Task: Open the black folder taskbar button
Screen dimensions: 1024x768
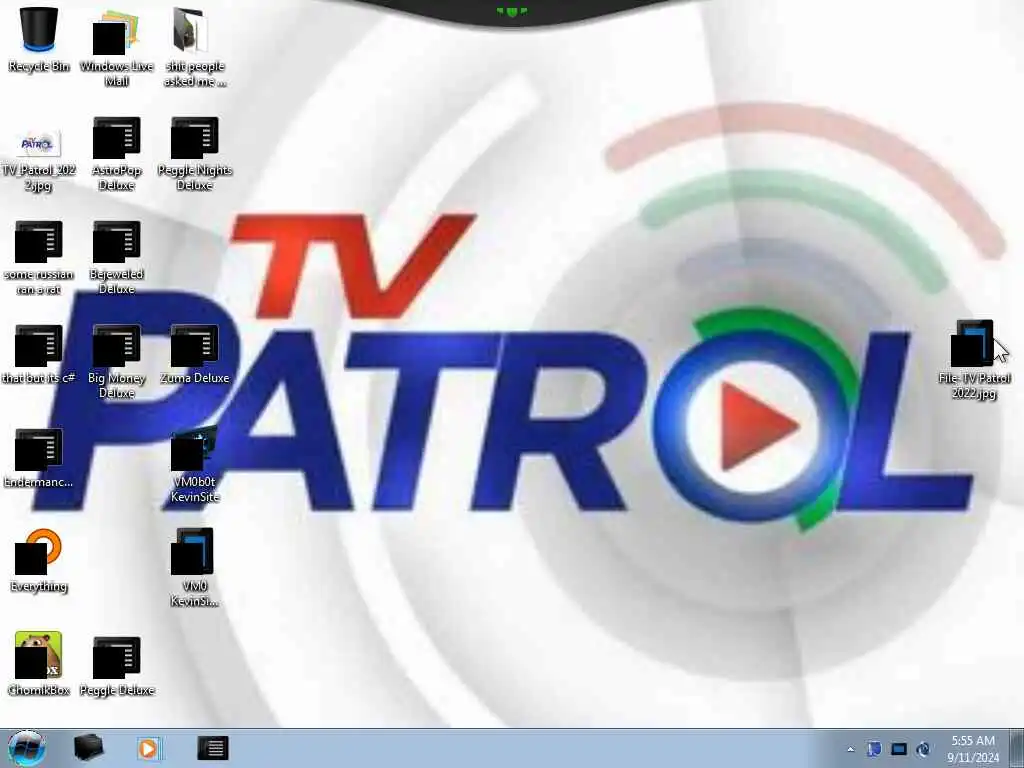Action: [x=89, y=748]
